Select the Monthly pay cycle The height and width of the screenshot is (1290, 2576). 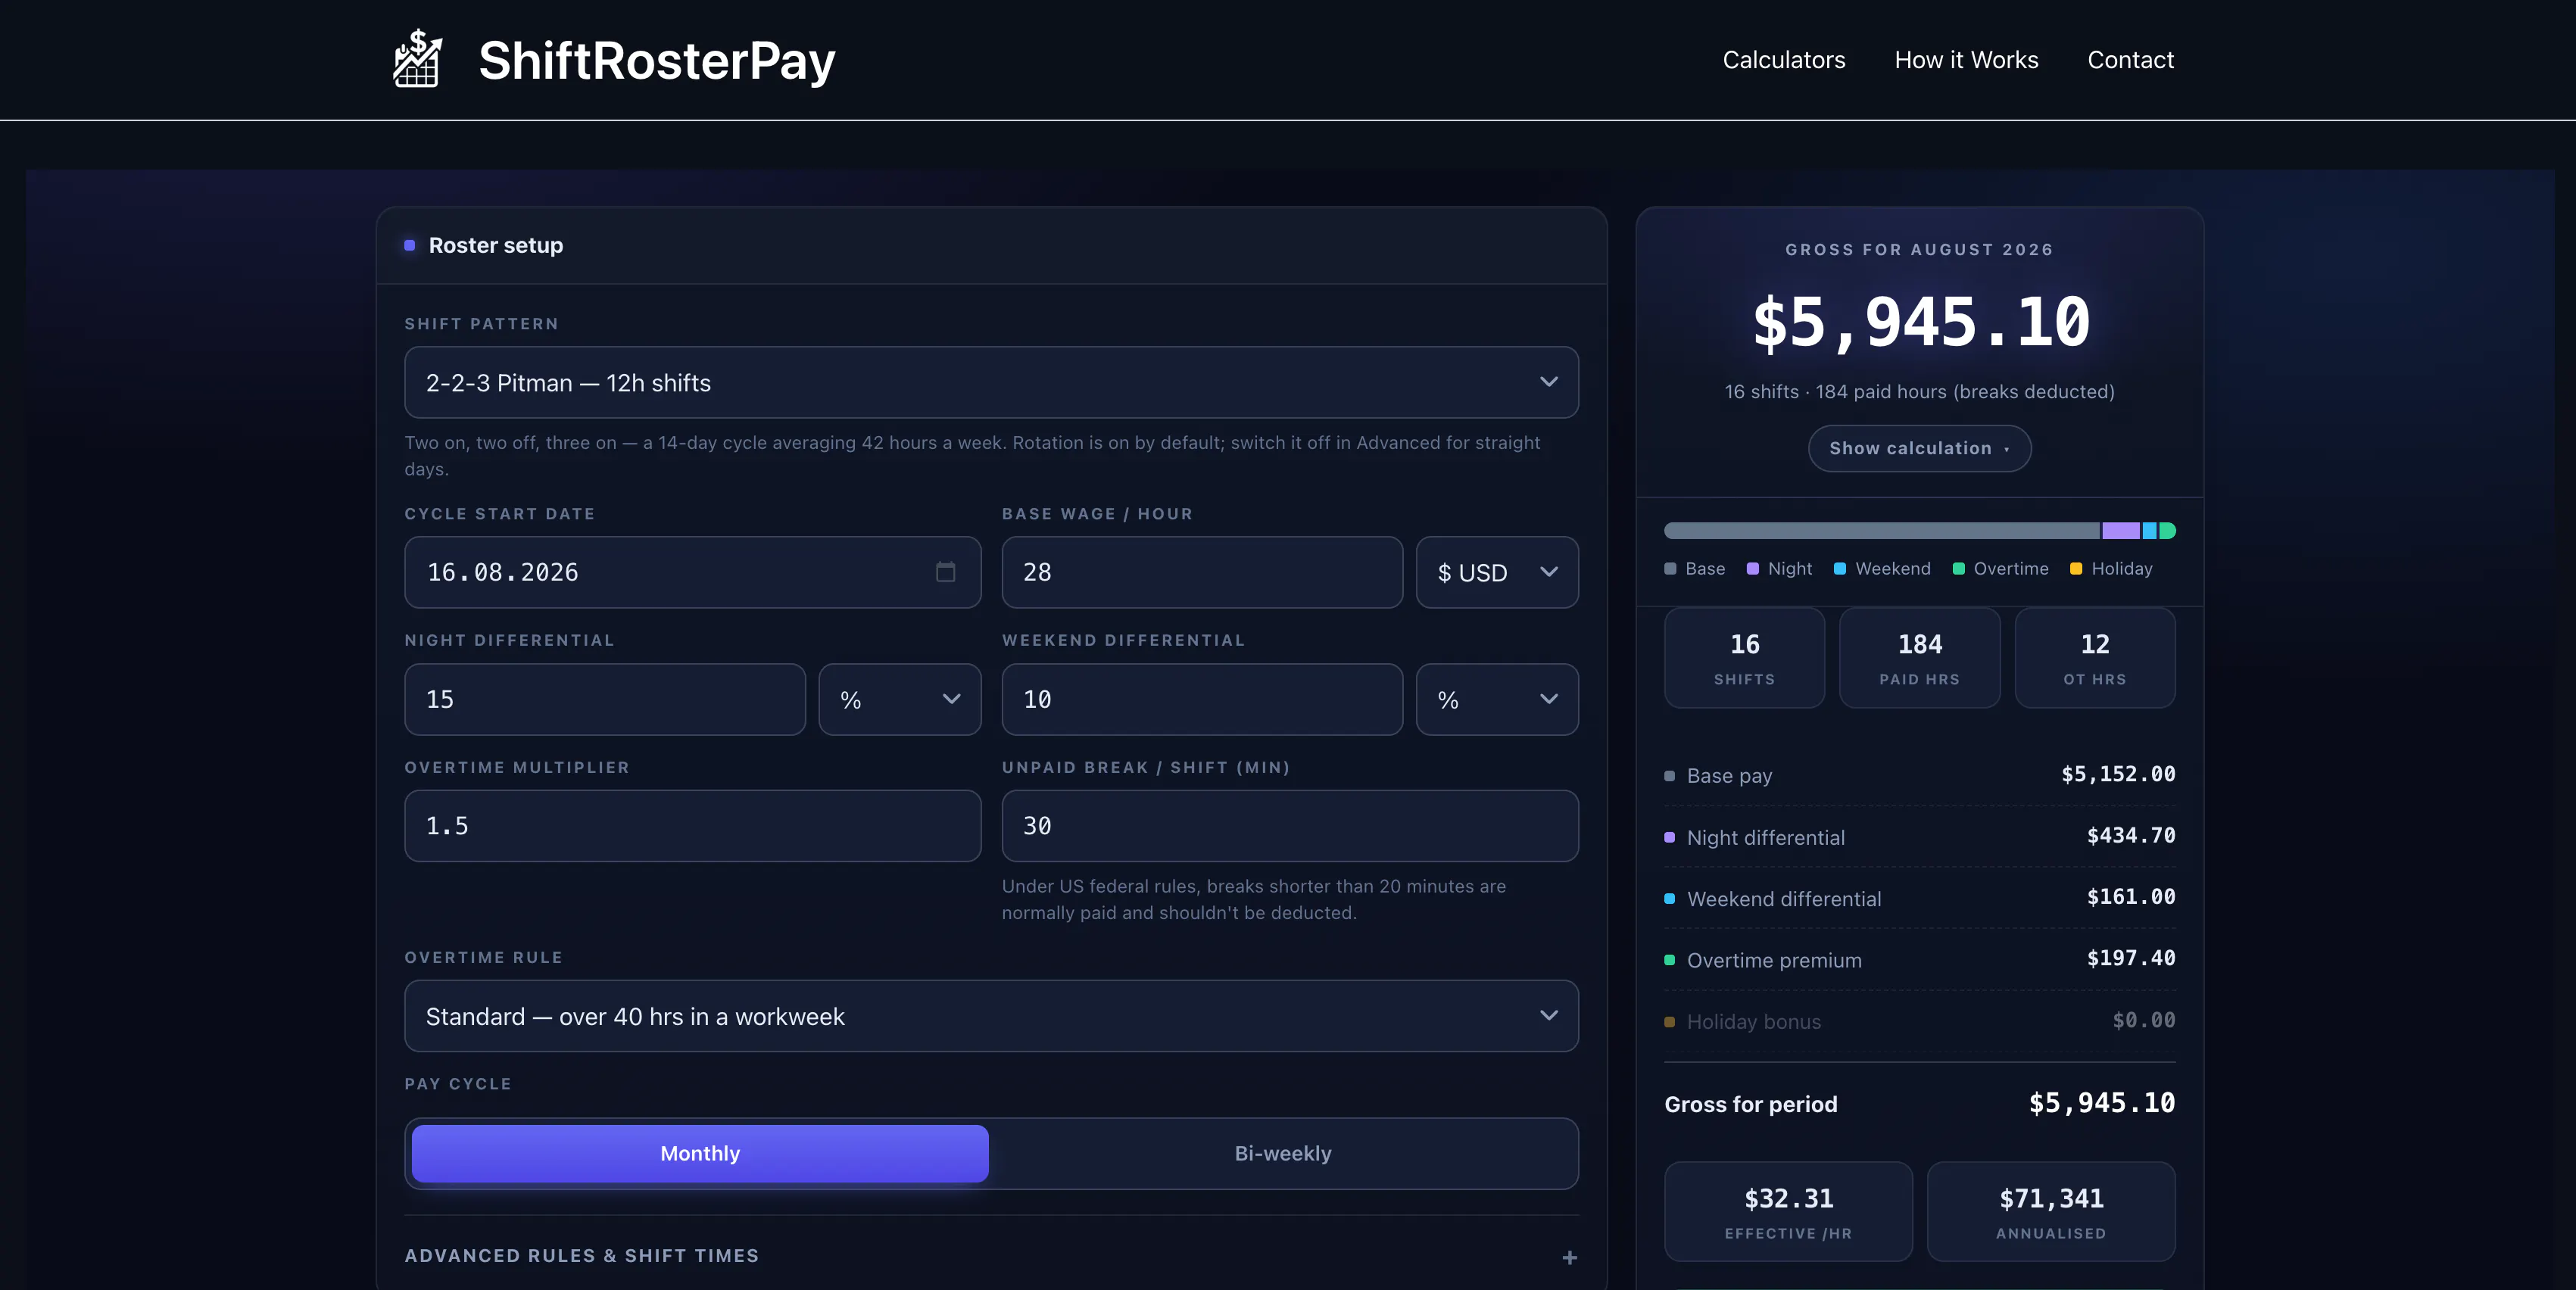point(700,1153)
